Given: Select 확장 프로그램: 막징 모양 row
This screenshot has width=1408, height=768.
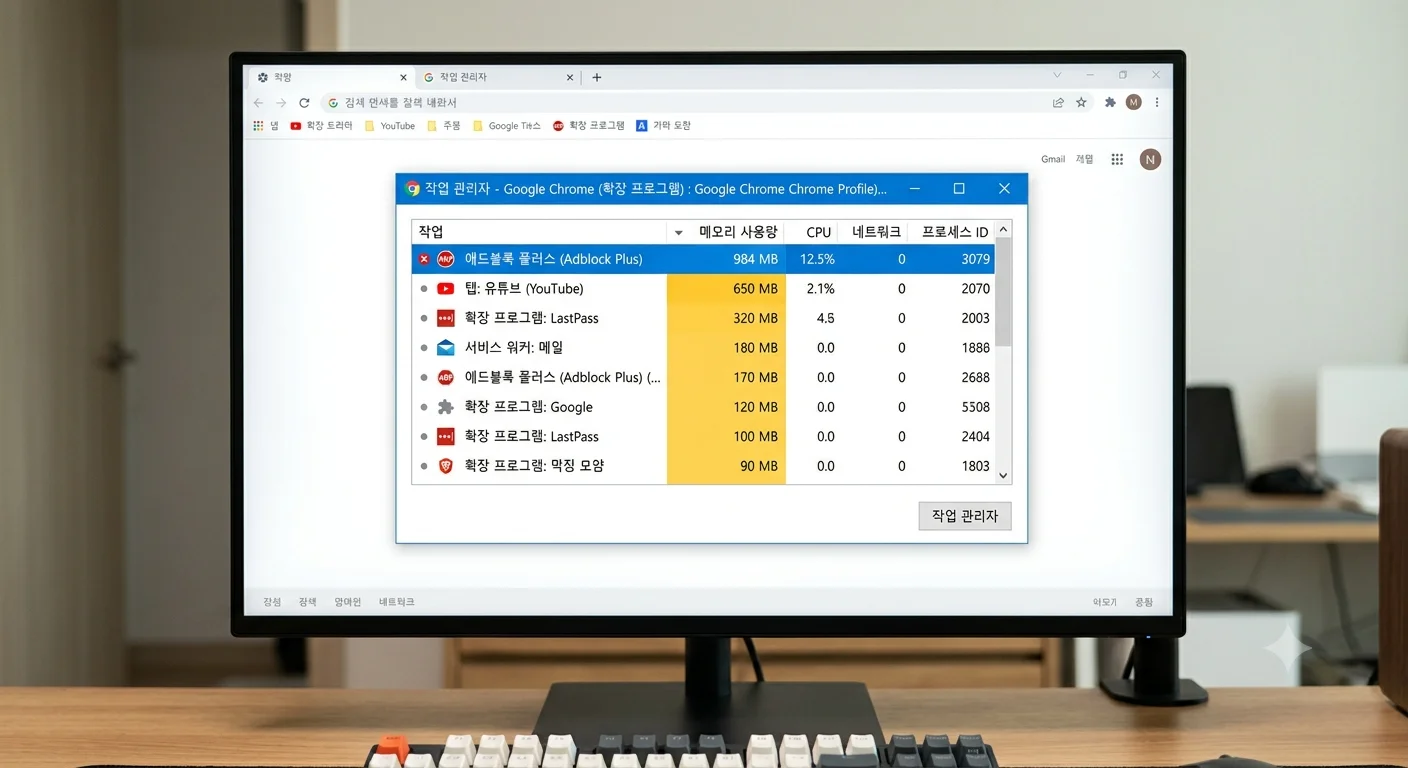Looking at the screenshot, I should point(704,466).
